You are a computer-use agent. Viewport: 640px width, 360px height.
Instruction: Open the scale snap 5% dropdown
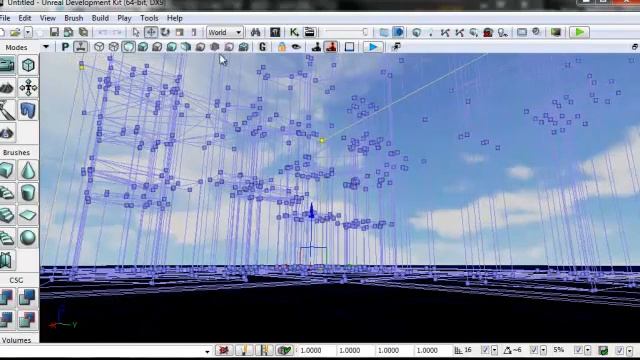coord(588,350)
